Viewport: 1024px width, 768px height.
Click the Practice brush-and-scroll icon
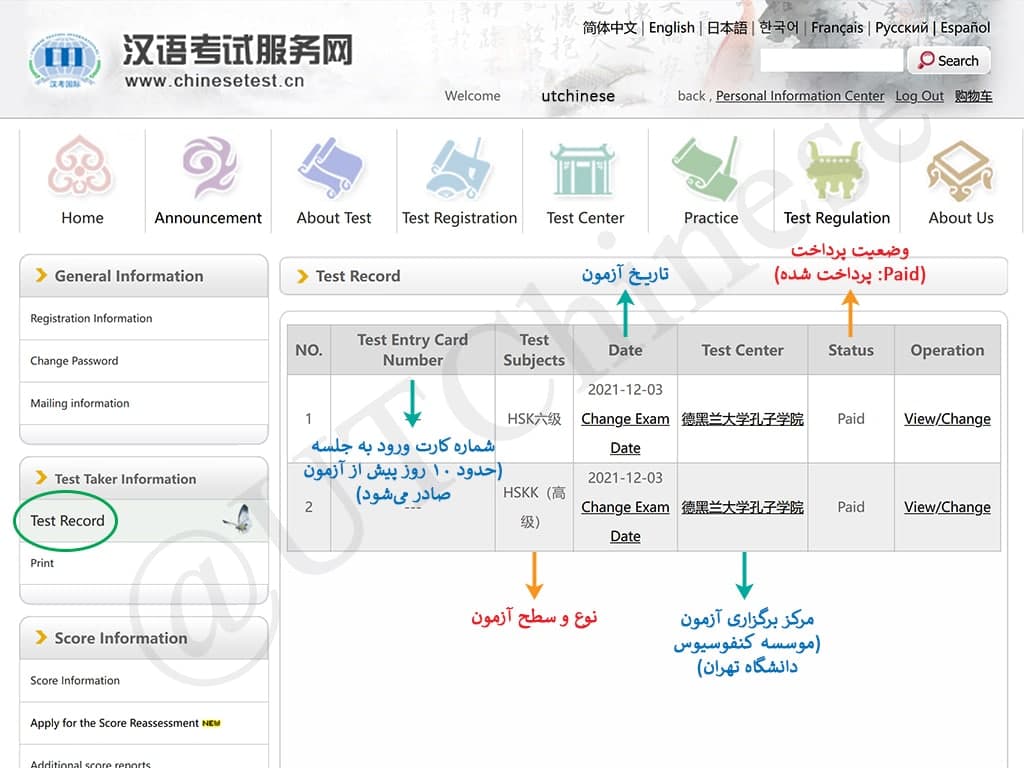coord(707,168)
